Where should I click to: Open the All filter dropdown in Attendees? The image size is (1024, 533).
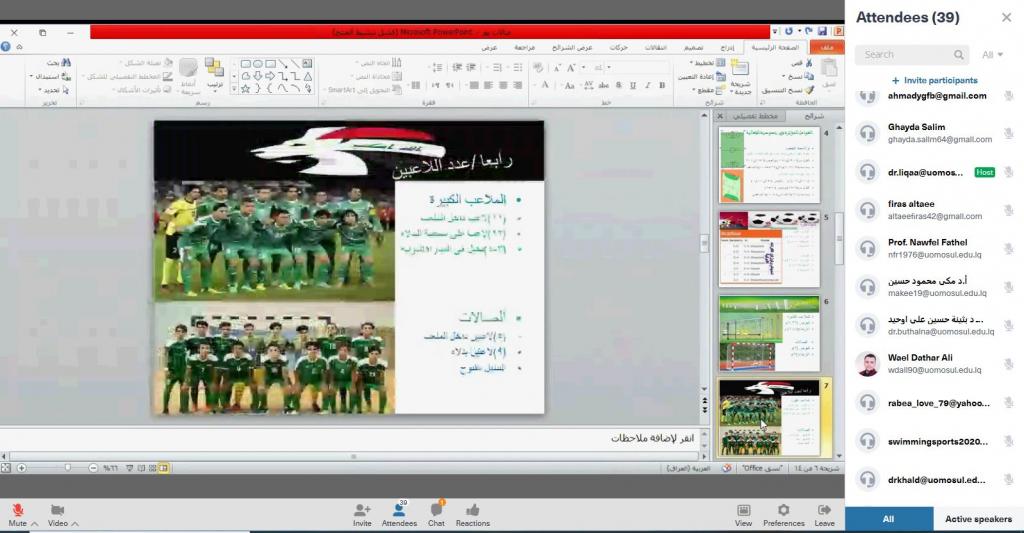(993, 55)
